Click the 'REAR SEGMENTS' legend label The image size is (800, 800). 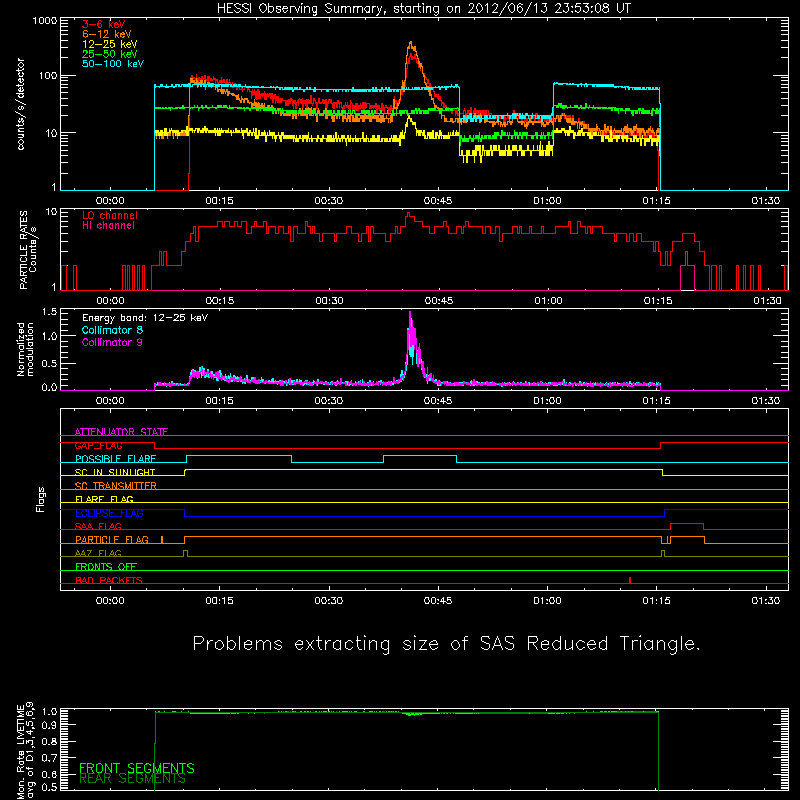pos(133,779)
